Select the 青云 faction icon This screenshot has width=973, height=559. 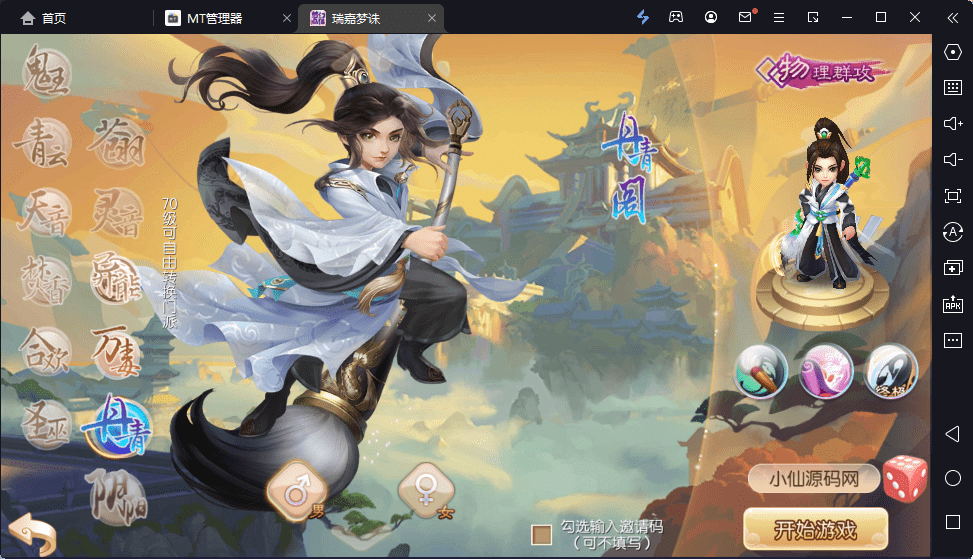pyautogui.click(x=42, y=144)
